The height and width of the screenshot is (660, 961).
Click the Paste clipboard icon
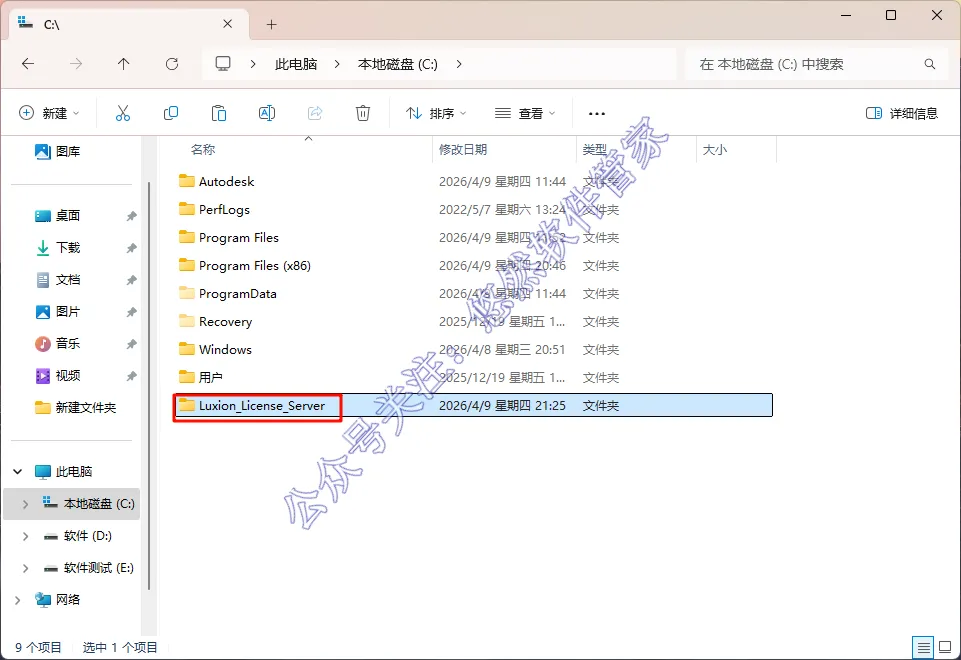point(219,113)
